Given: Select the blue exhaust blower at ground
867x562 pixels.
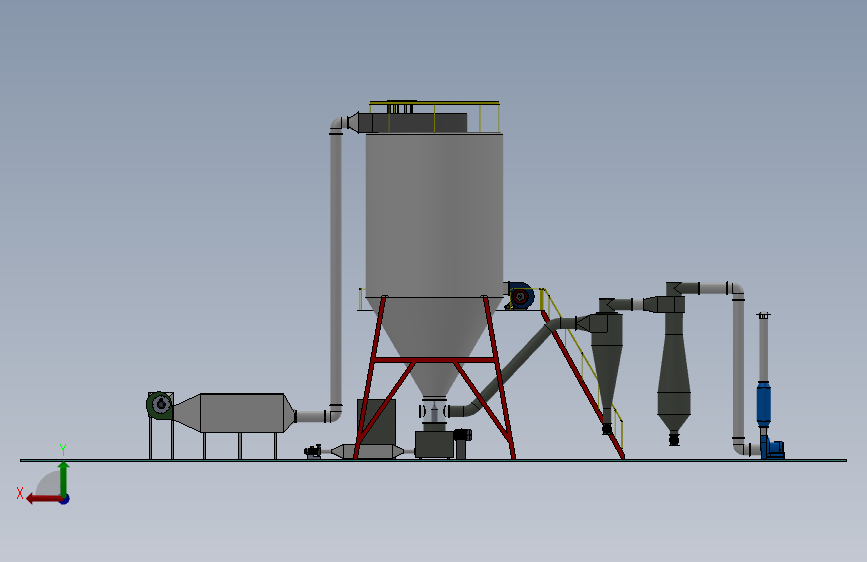Looking at the screenshot, I should pos(772,447).
